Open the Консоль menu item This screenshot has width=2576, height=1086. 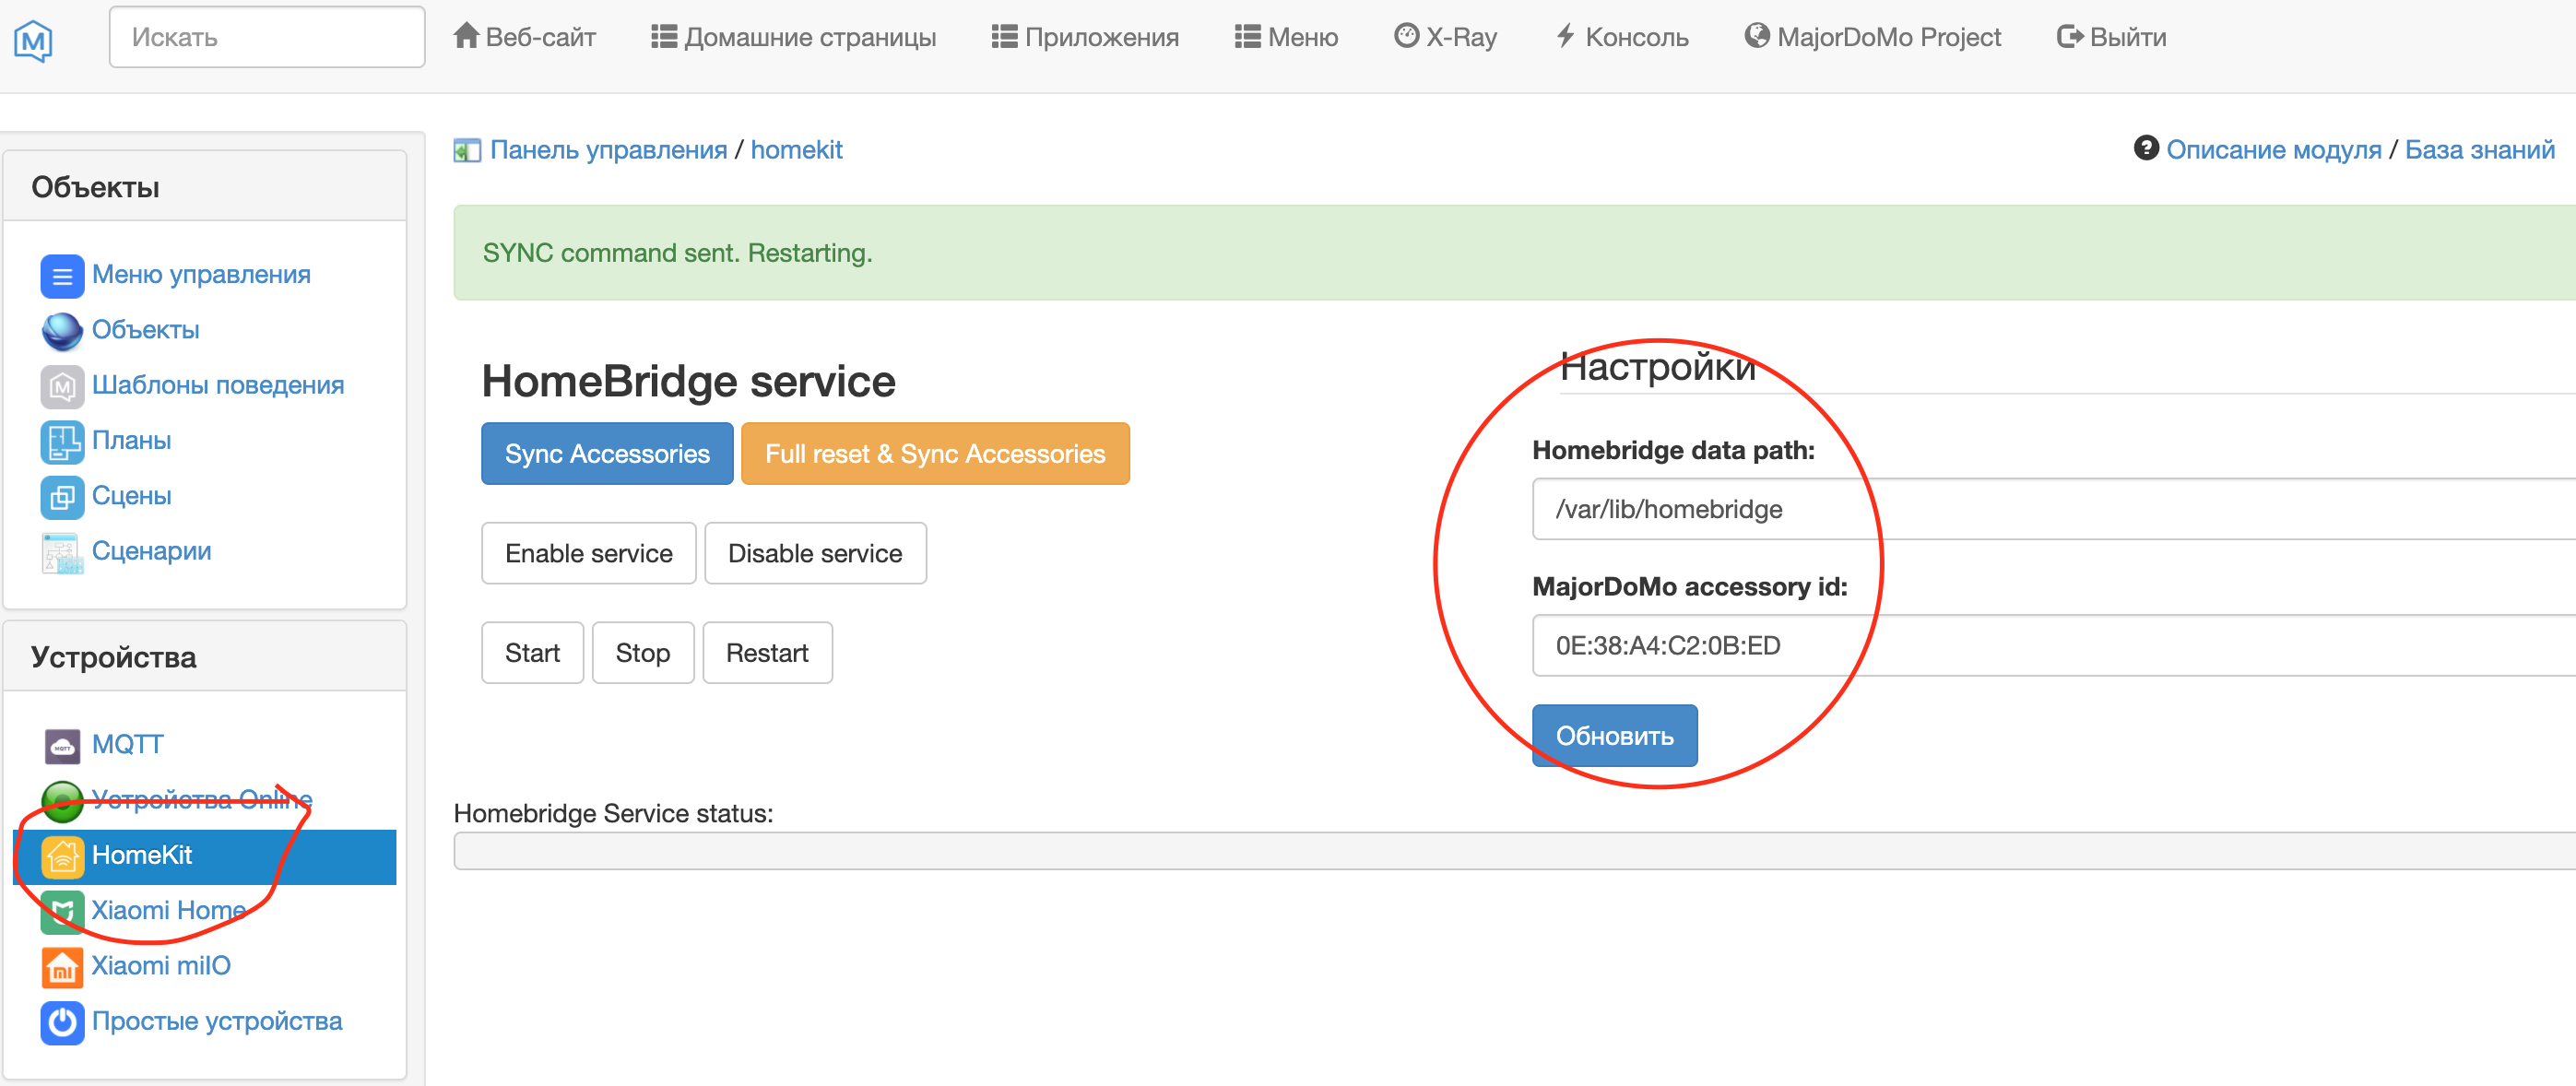click(1622, 37)
